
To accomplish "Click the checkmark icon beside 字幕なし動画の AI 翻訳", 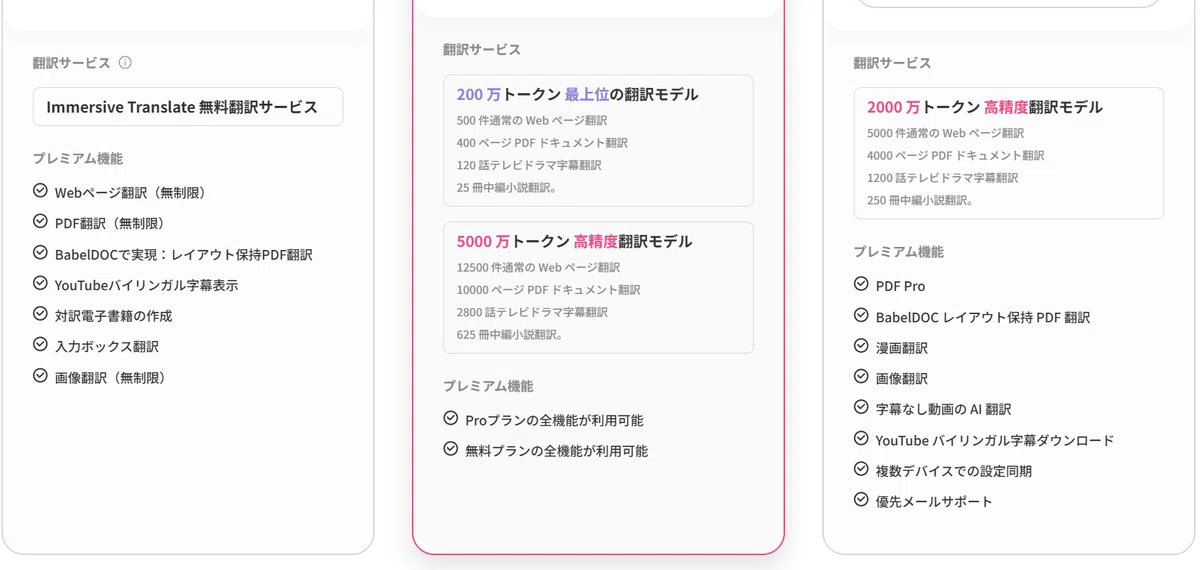I will coord(861,407).
